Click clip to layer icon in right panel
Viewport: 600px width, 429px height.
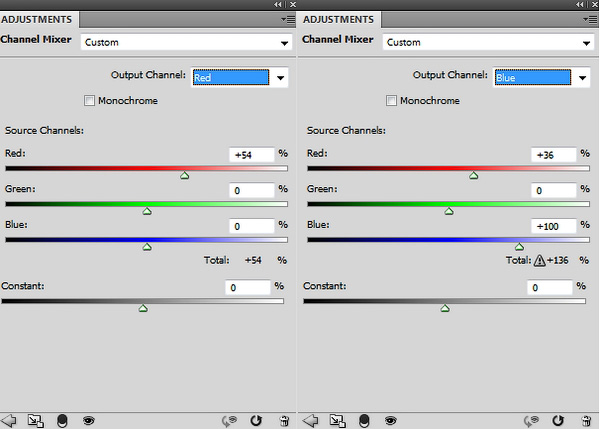point(364,420)
